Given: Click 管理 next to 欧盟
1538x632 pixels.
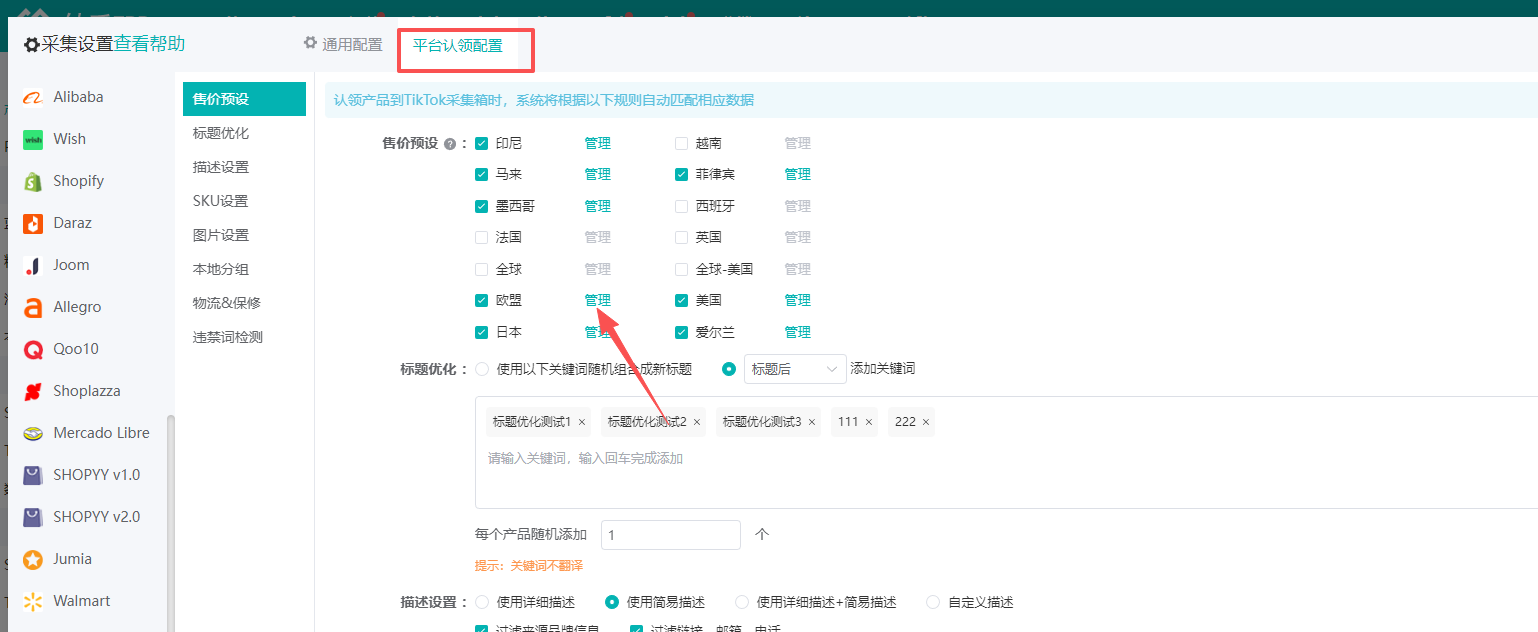Looking at the screenshot, I should click(x=597, y=299).
